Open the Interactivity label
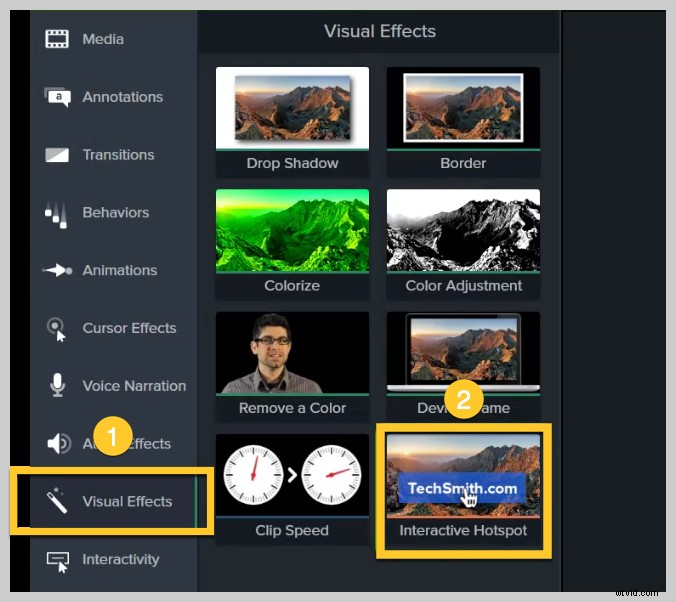Image resolution: width=676 pixels, height=602 pixels. 121,559
